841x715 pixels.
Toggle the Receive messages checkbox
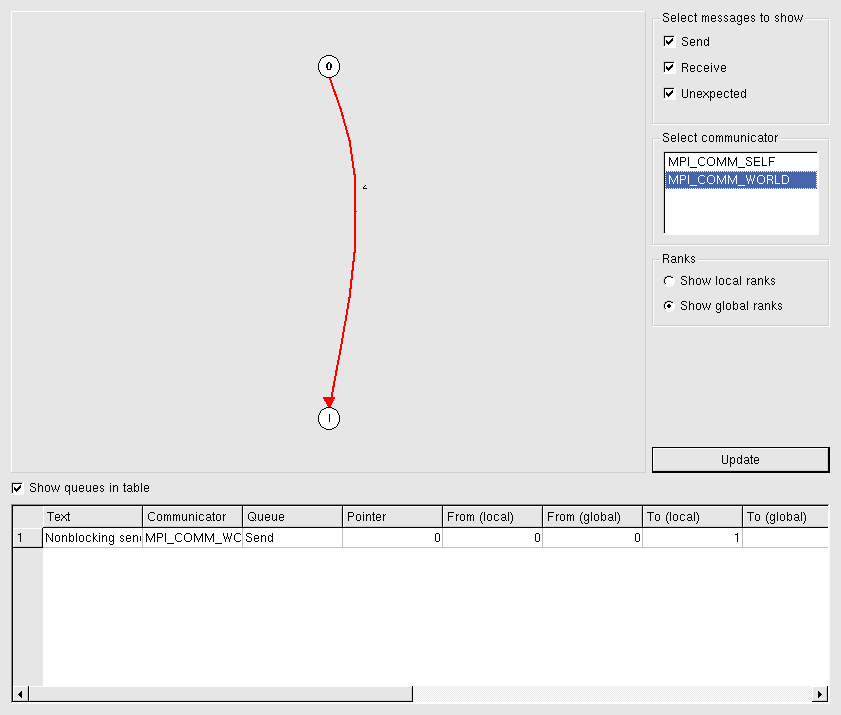click(669, 68)
